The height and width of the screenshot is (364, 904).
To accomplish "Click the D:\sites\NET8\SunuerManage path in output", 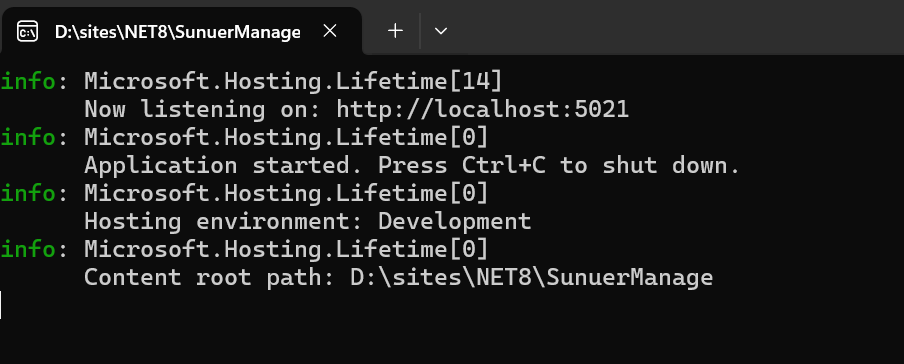I will (532, 278).
